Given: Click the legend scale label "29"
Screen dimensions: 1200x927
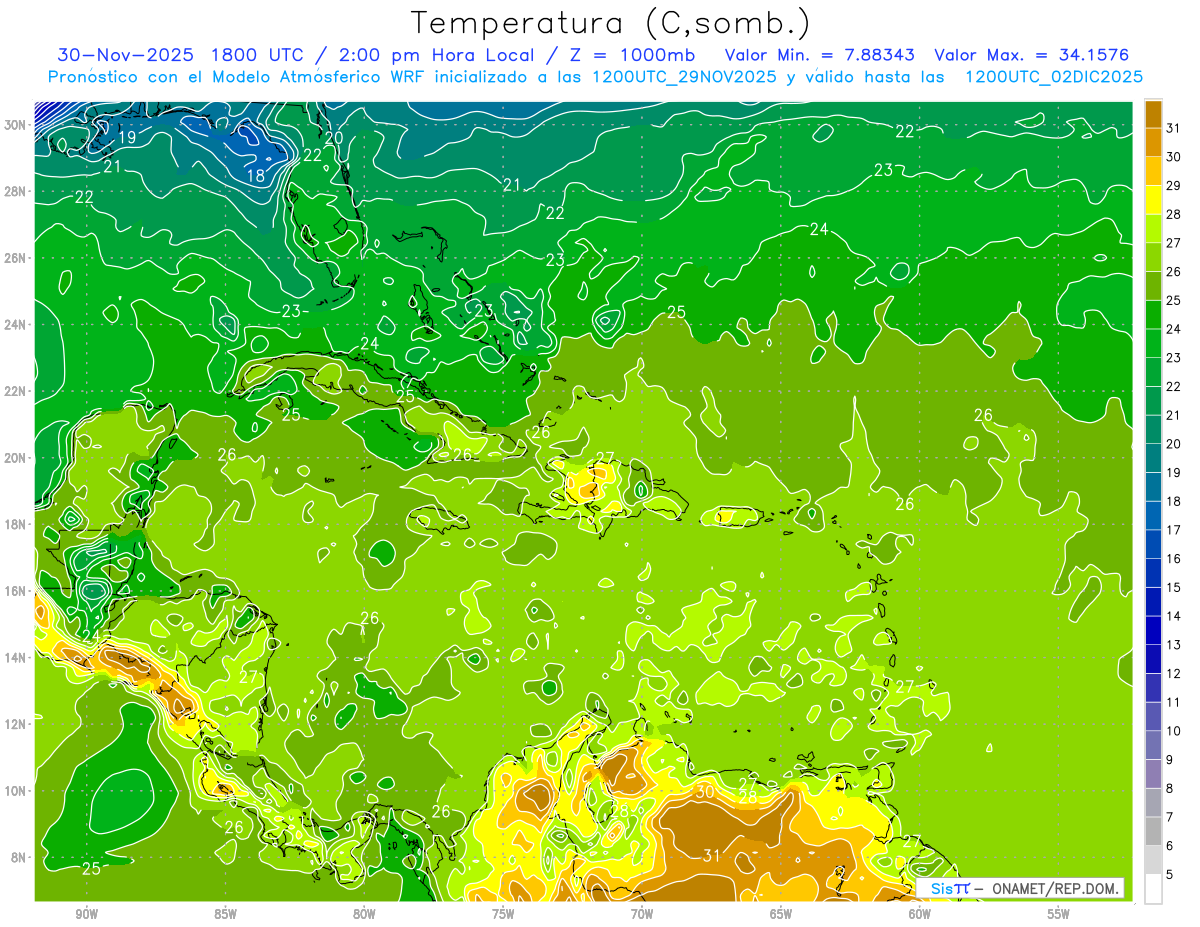Looking at the screenshot, I should point(1174,185).
